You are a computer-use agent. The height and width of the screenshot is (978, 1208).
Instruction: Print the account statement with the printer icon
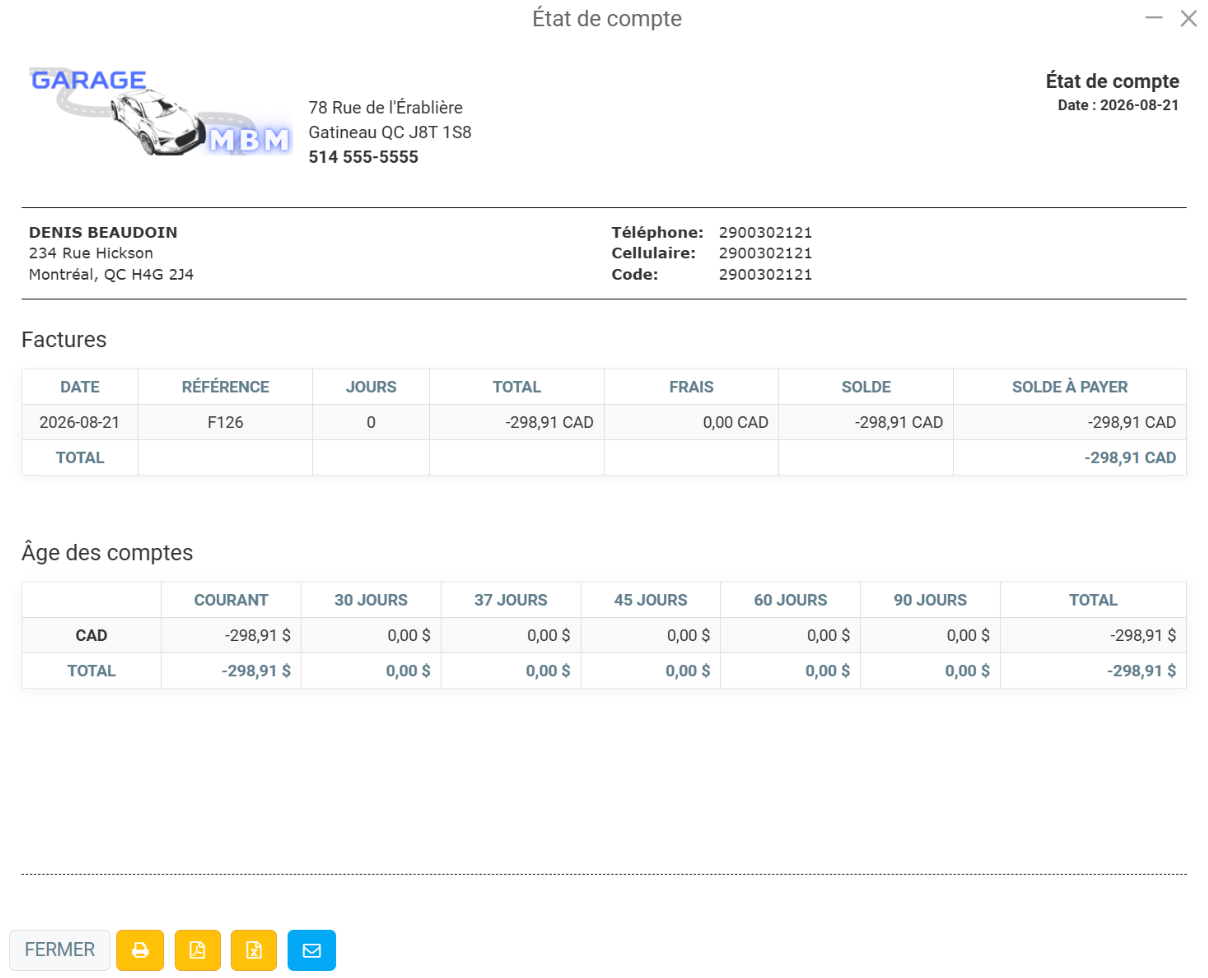coord(140,950)
